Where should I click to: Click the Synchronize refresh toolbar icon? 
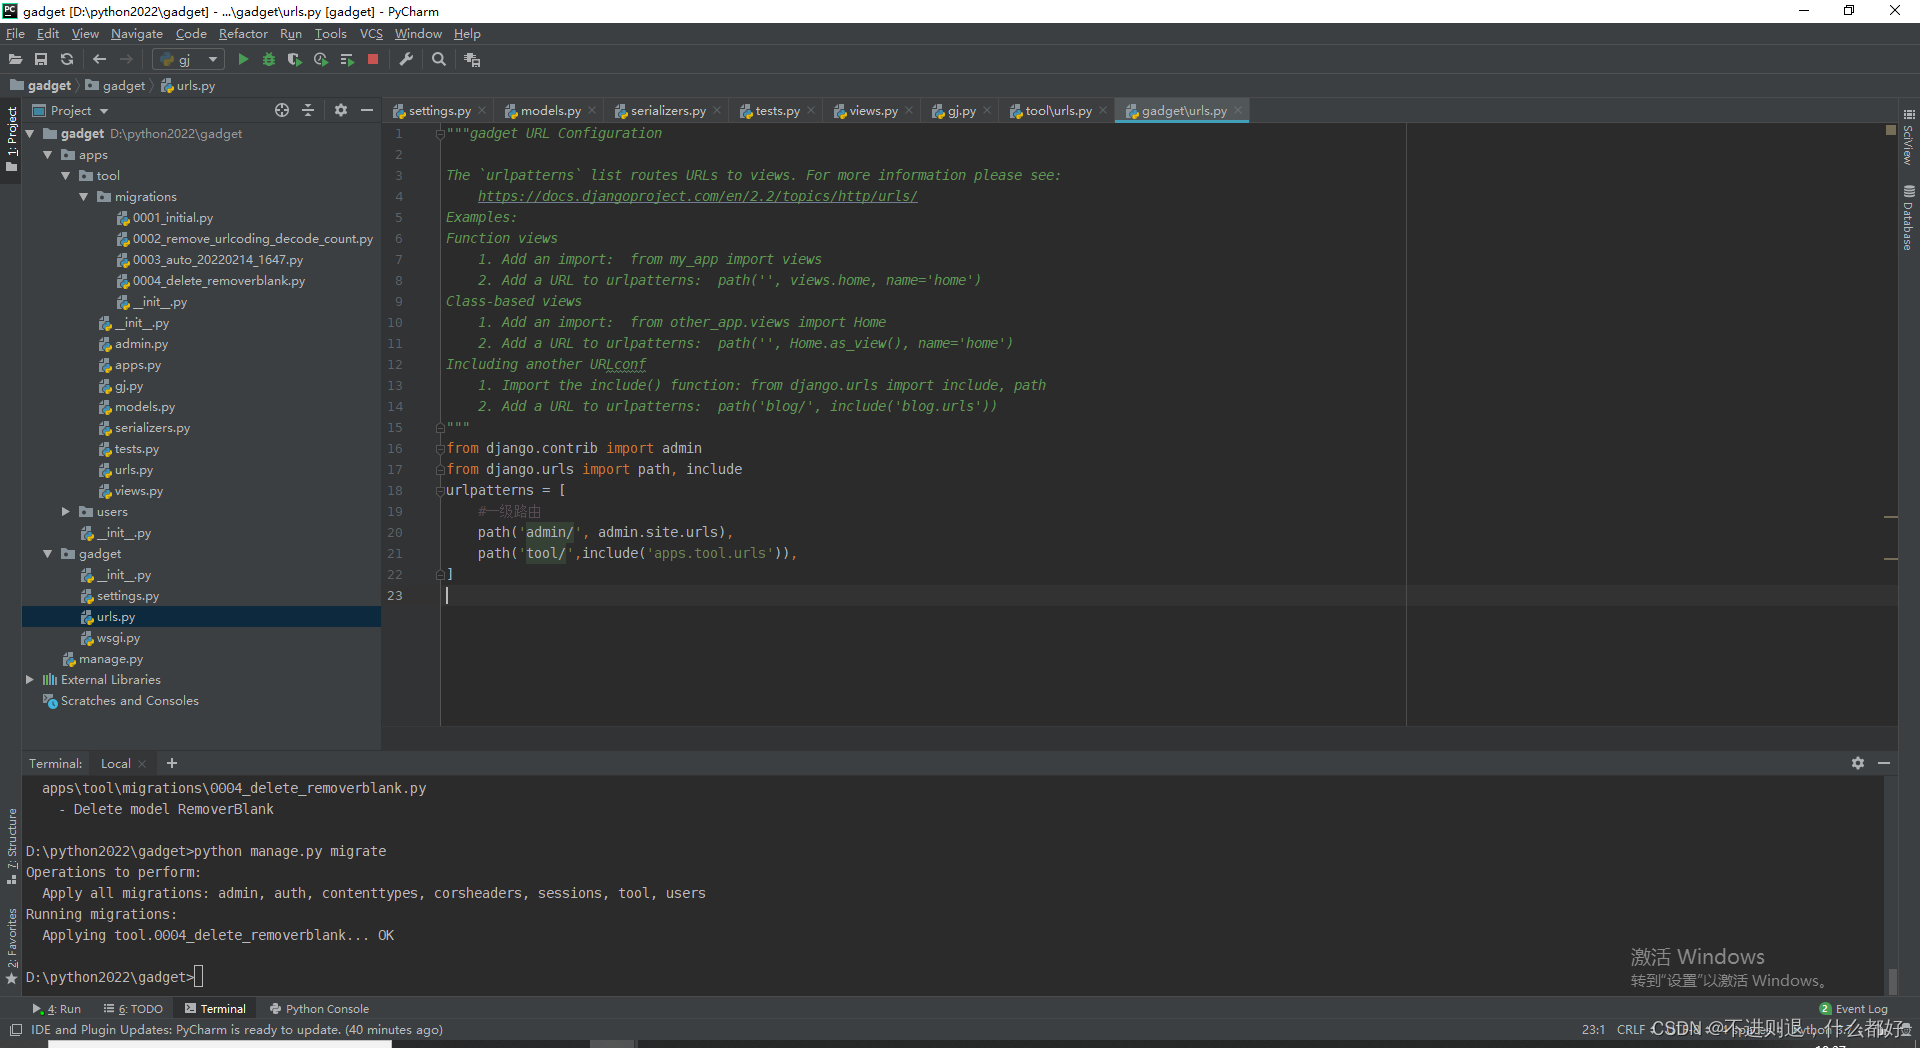tap(67, 60)
